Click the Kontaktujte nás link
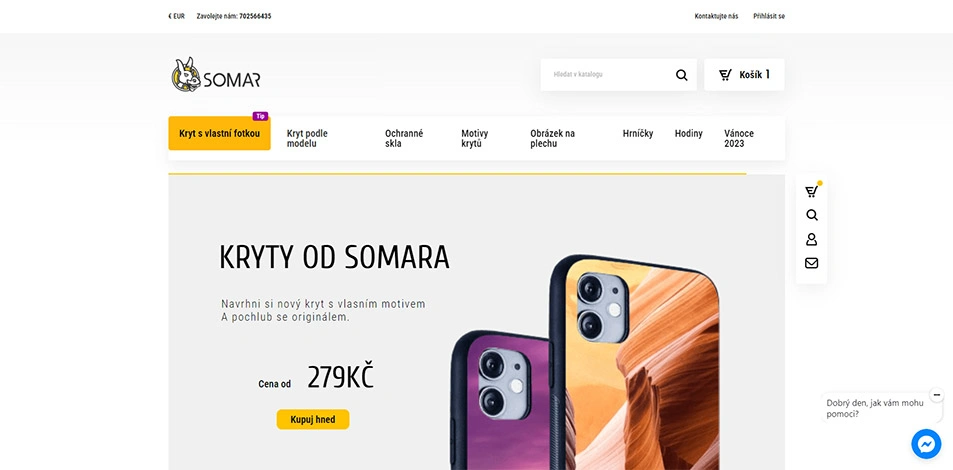This screenshot has width=953, height=470. (x=717, y=16)
